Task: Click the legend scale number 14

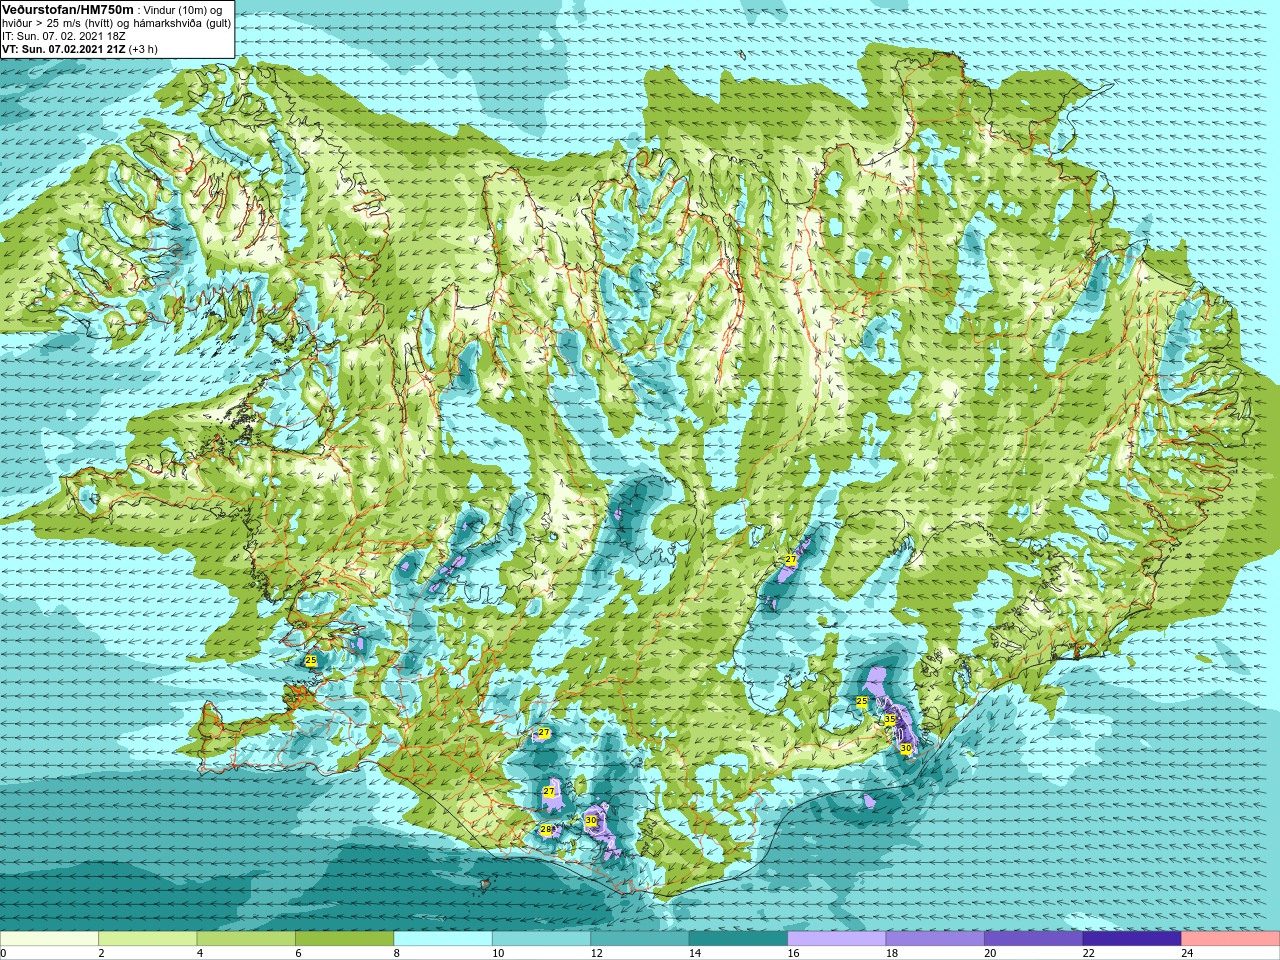Action: pos(694,953)
